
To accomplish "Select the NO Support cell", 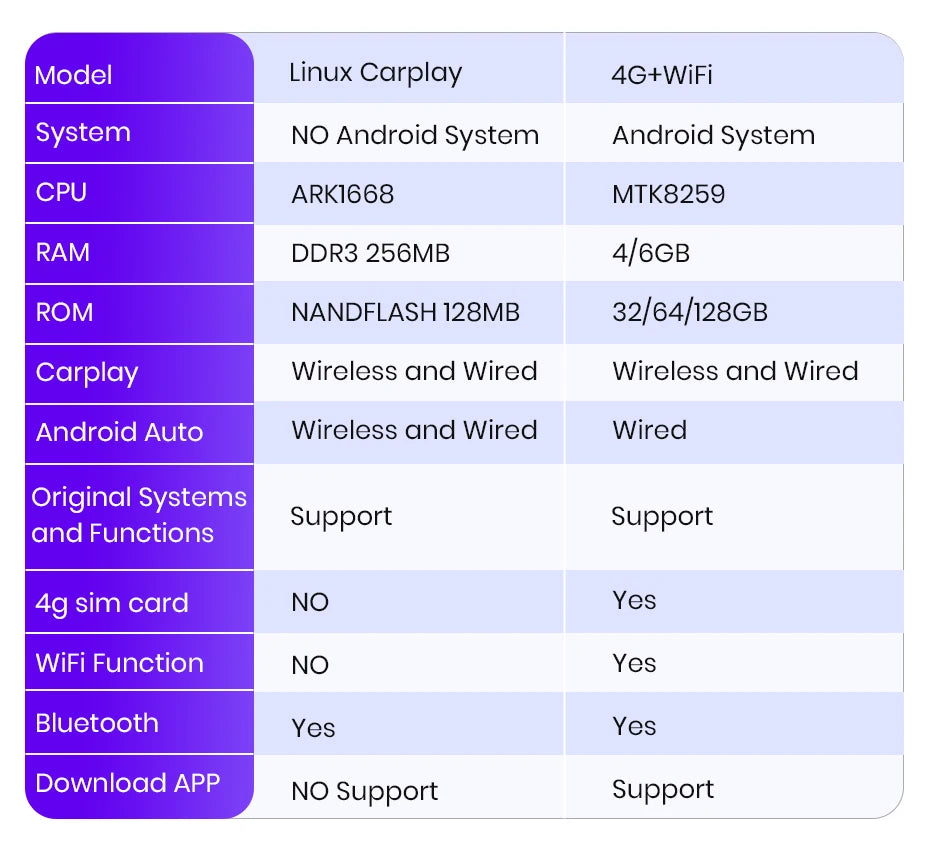I will [364, 791].
